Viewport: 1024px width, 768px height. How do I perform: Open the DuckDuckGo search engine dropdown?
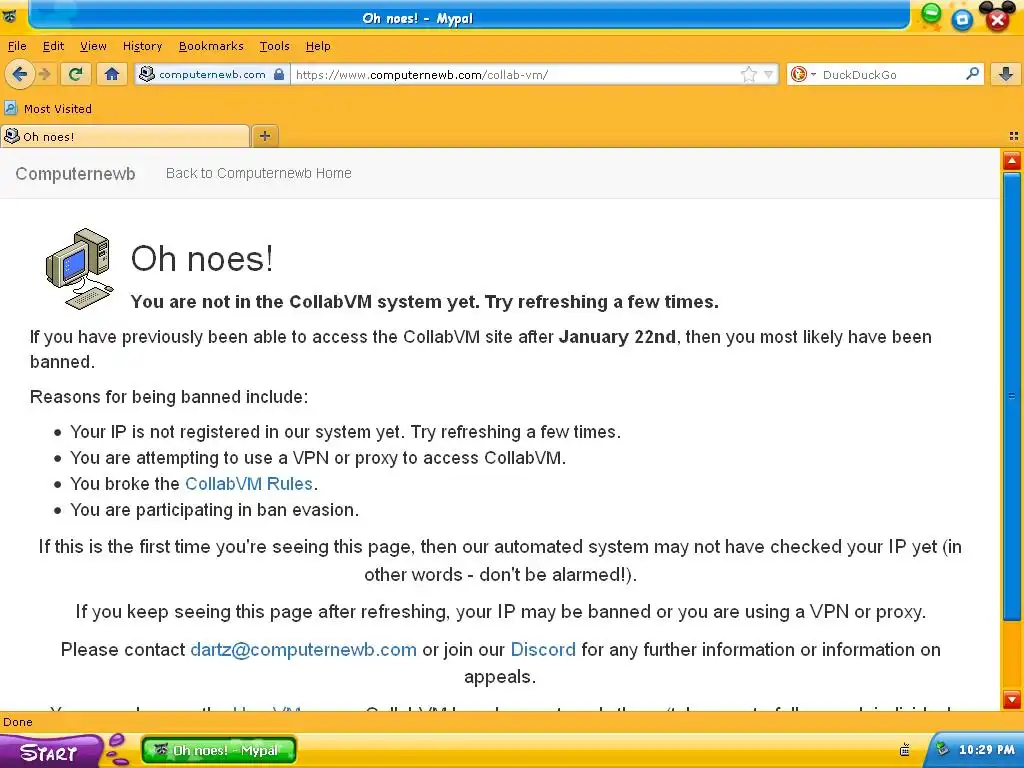[x=801, y=74]
